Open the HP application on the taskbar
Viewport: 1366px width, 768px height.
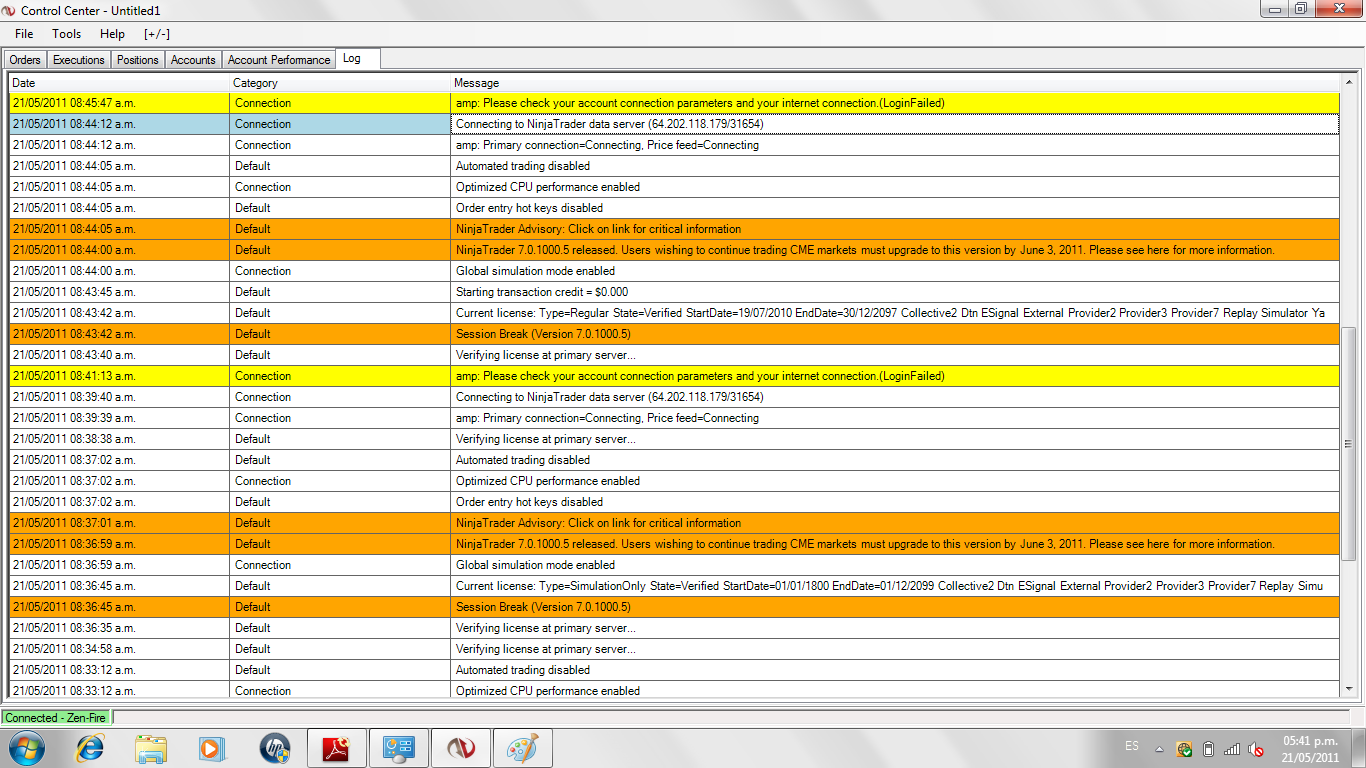(274, 748)
